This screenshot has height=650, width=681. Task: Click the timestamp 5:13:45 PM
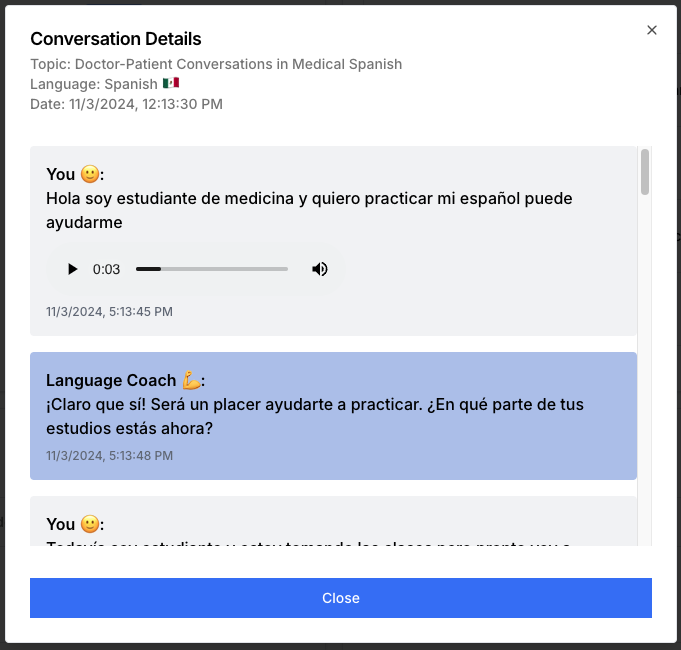(x=109, y=312)
